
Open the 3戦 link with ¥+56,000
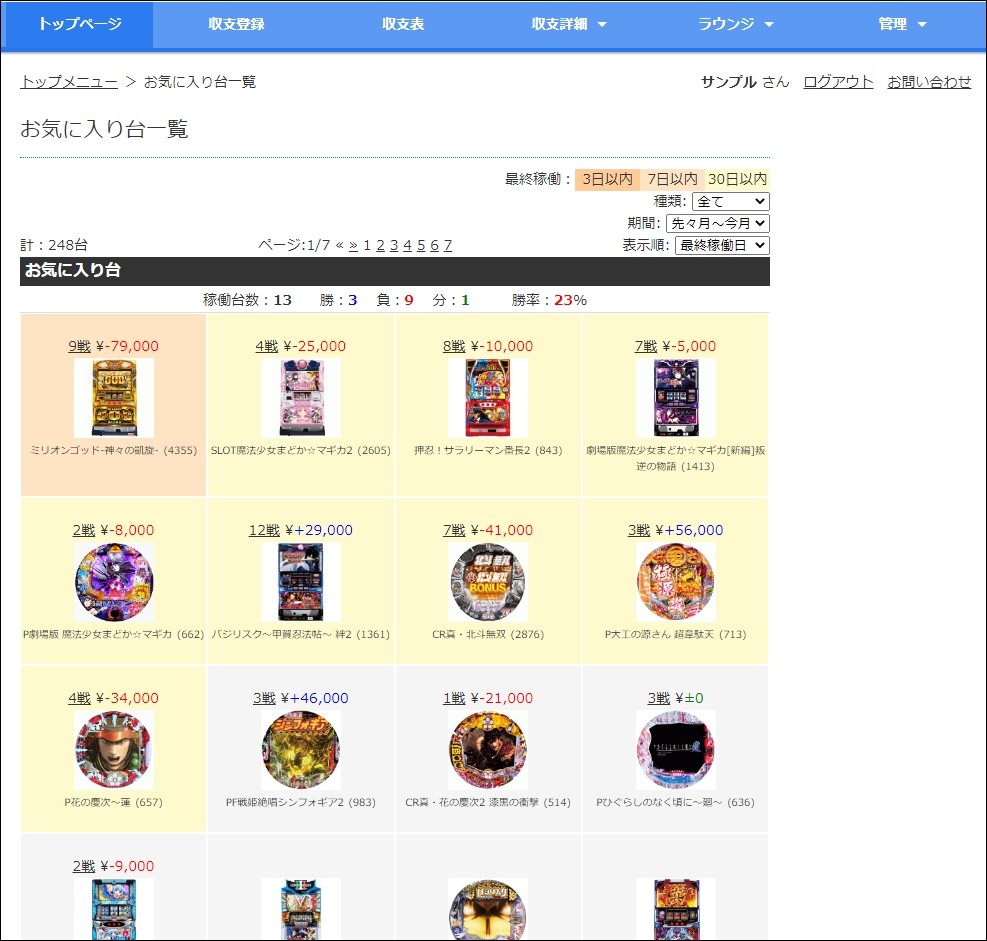coord(639,531)
